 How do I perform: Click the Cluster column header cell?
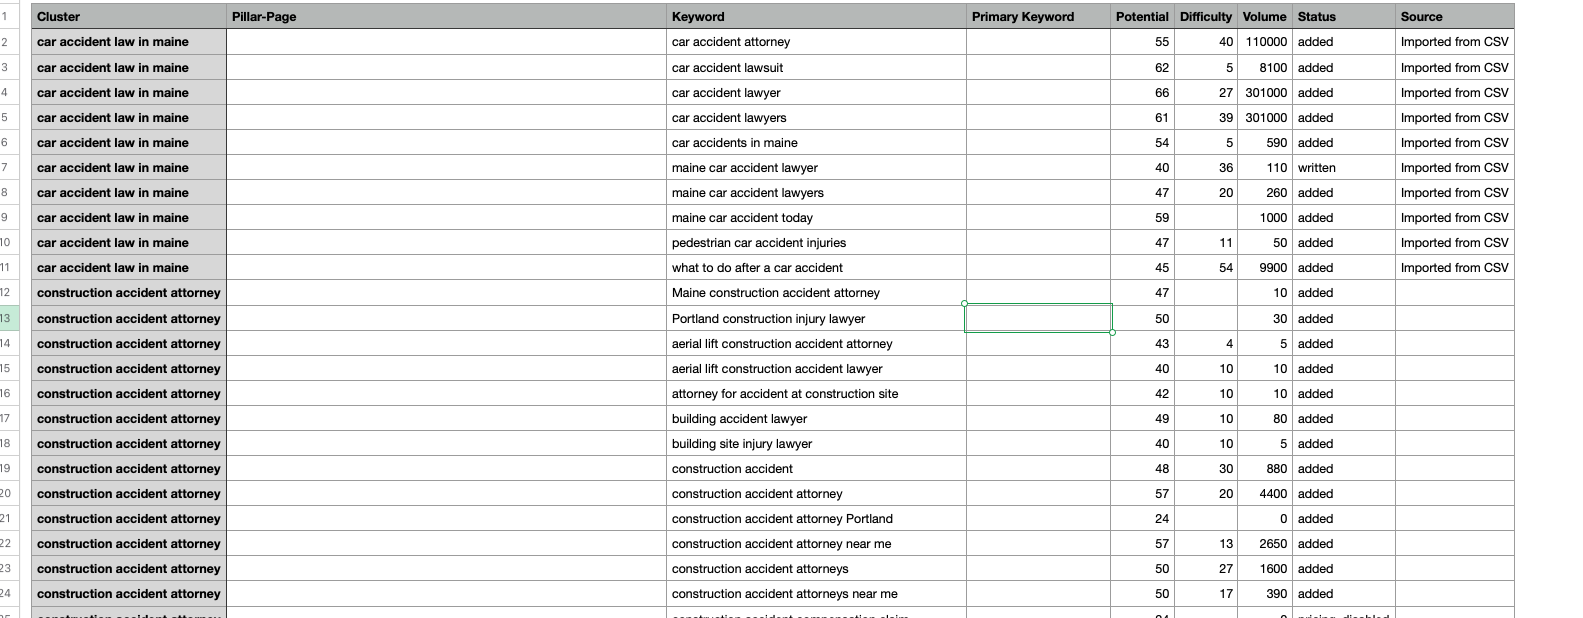coord(128,17)
